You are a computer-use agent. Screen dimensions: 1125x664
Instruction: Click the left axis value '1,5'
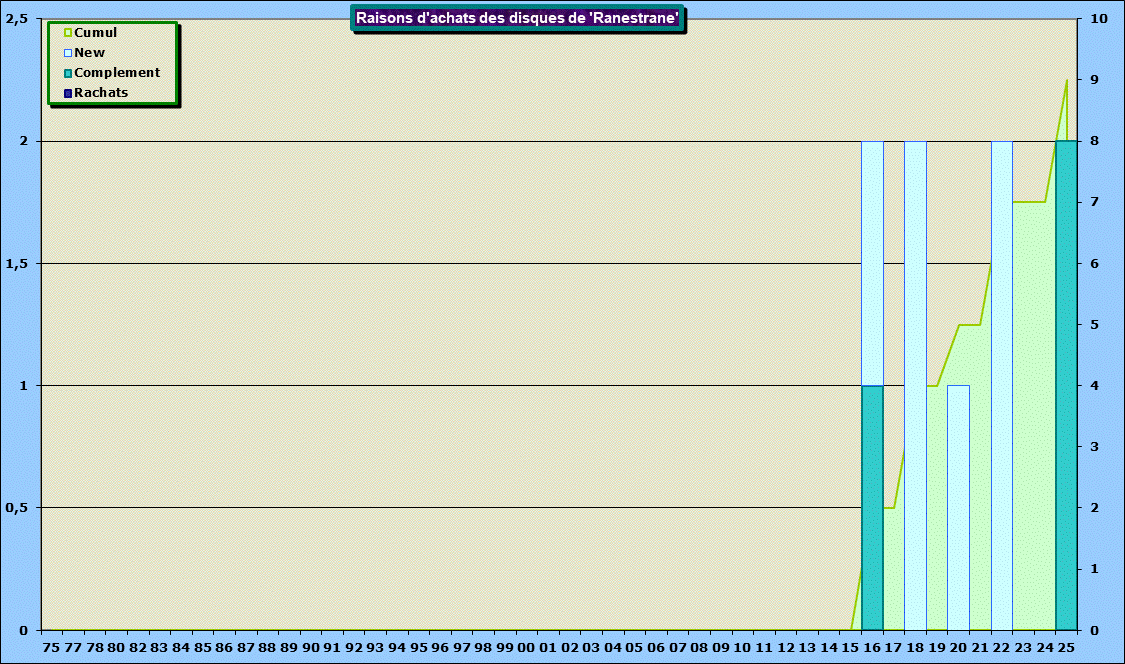[16, 264]
